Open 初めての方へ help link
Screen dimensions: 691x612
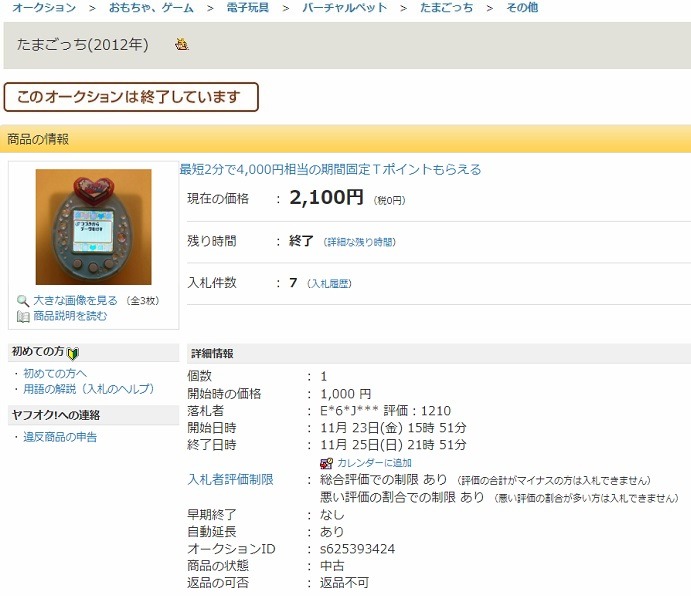pos(55,374)
